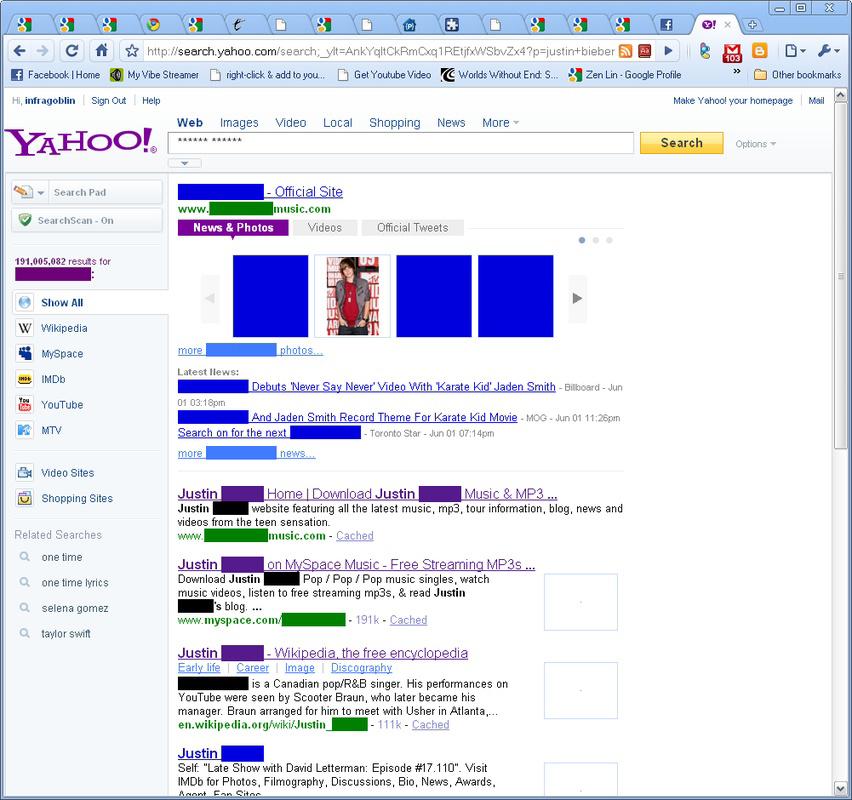Click the 'taylor swift' related search
852x800 pixels.
[x=66, y=634]
